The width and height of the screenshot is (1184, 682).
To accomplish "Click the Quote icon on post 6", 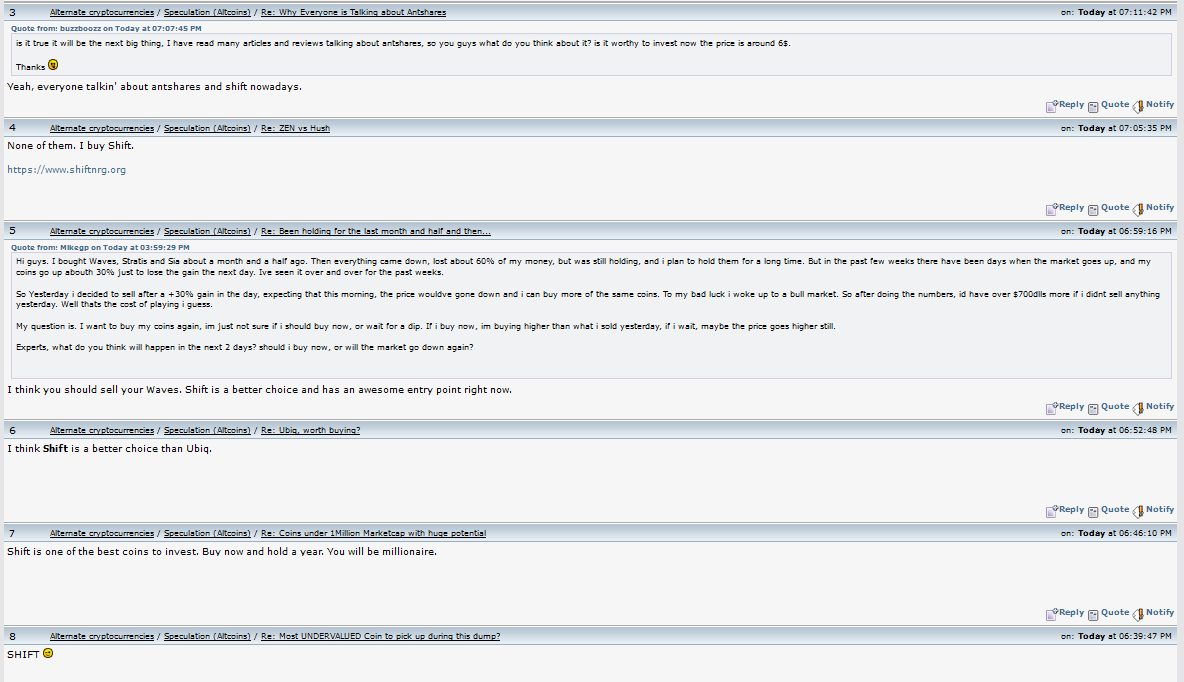I will pos(1093,511).
